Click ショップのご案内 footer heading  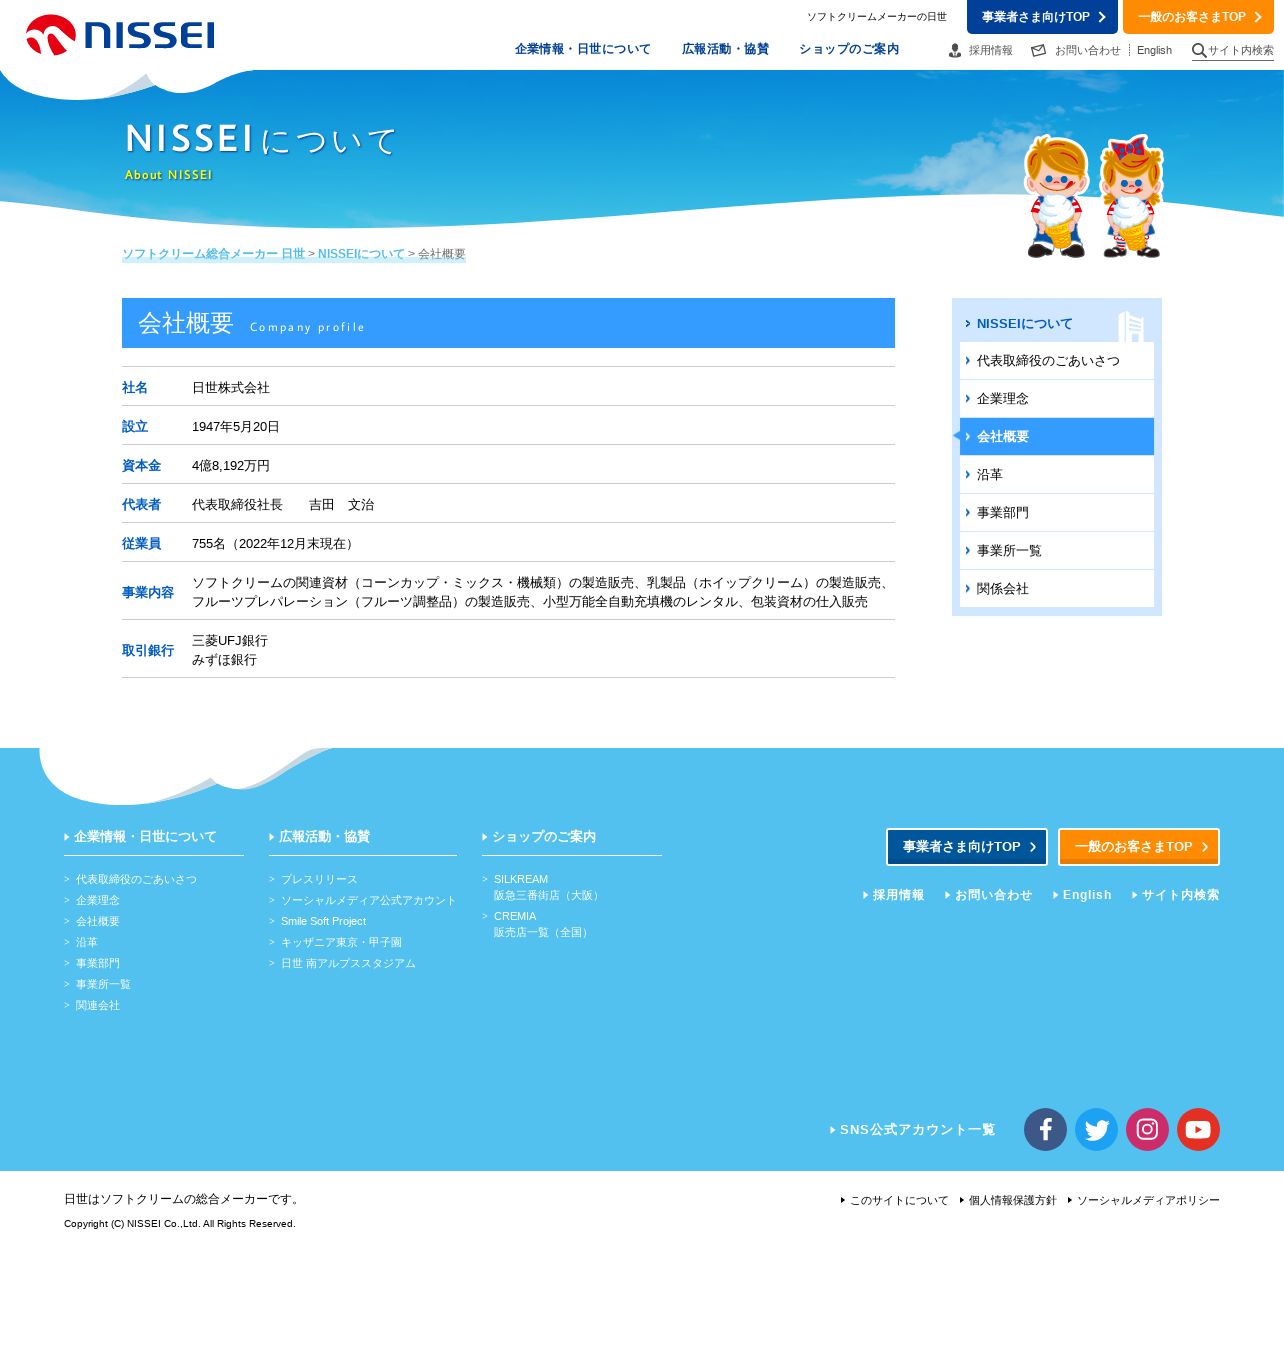(543, 837)
